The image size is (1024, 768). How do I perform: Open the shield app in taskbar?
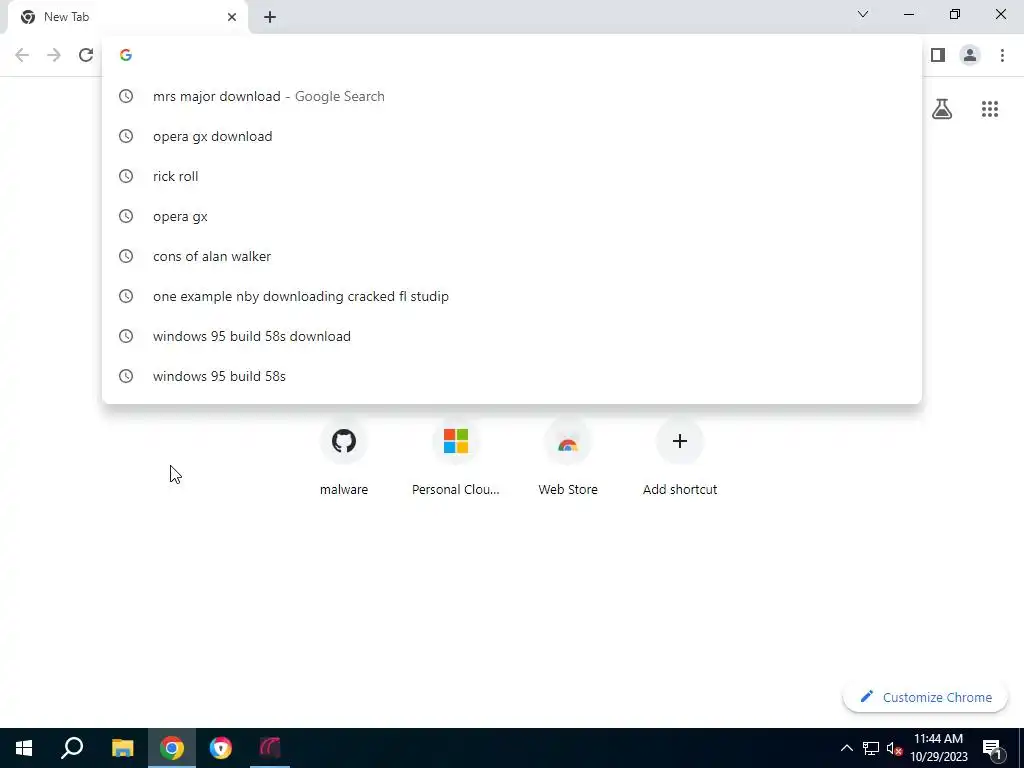221,748
